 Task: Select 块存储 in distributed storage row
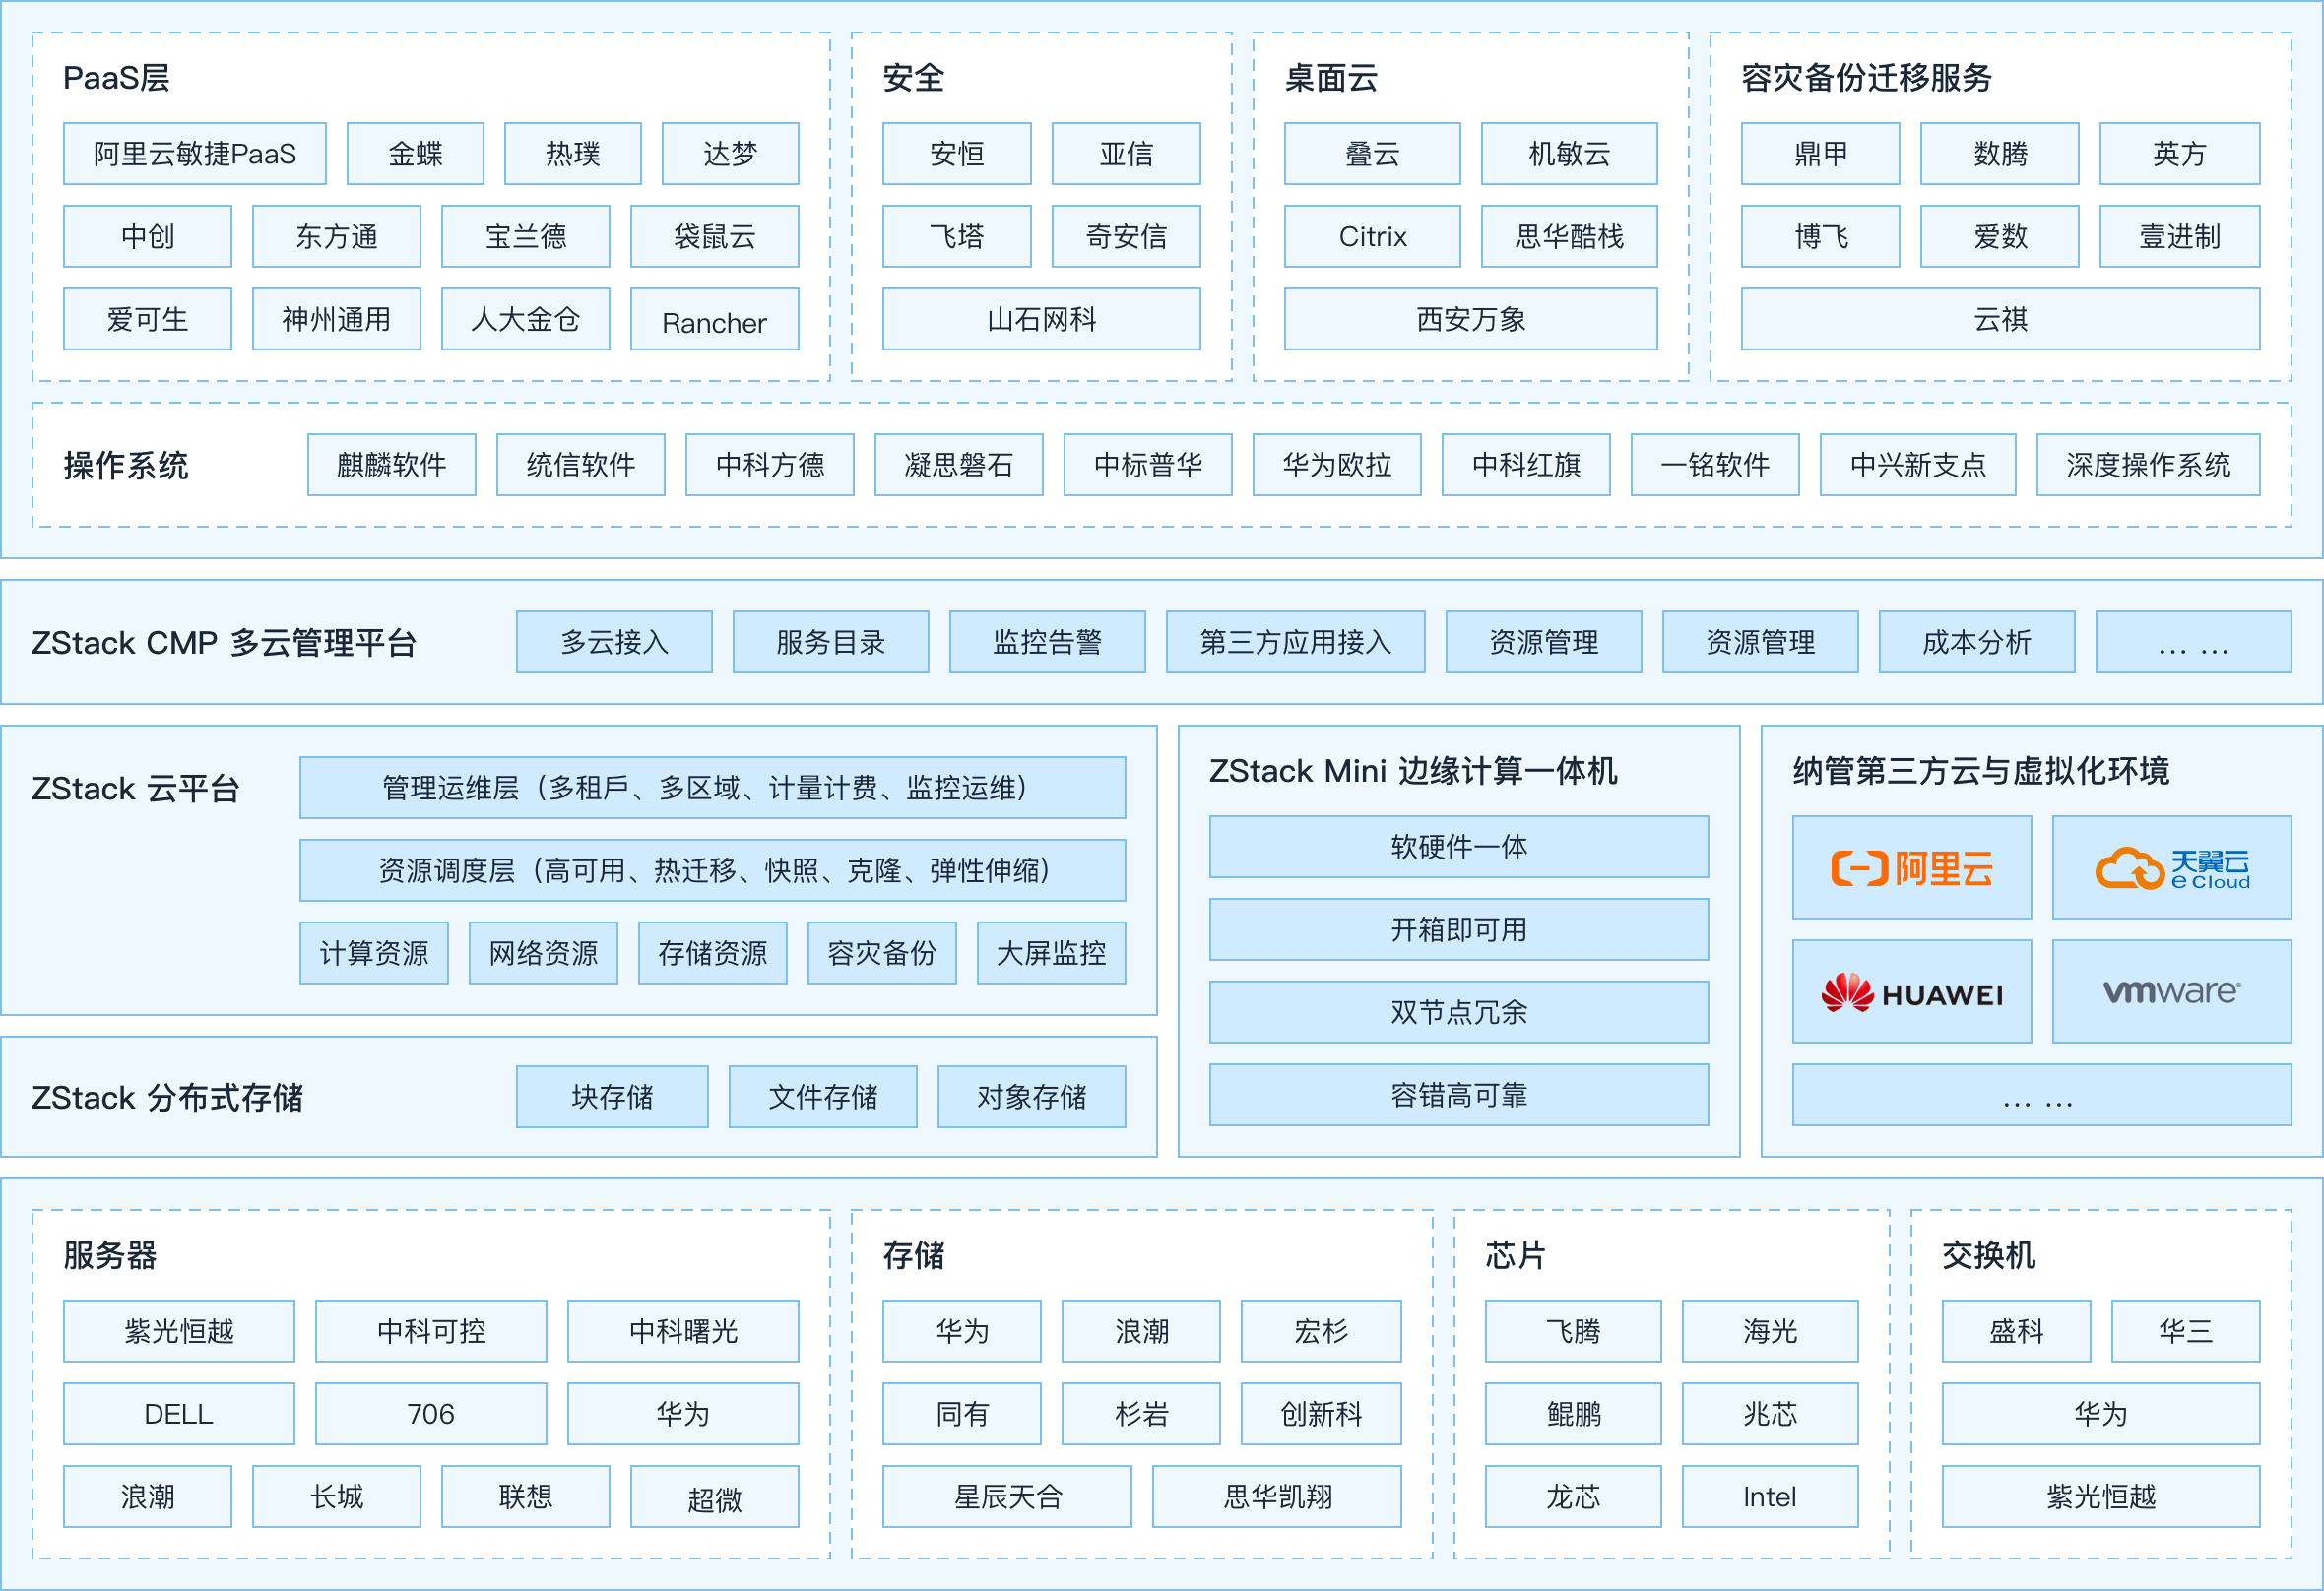[x=612, y=1097]
